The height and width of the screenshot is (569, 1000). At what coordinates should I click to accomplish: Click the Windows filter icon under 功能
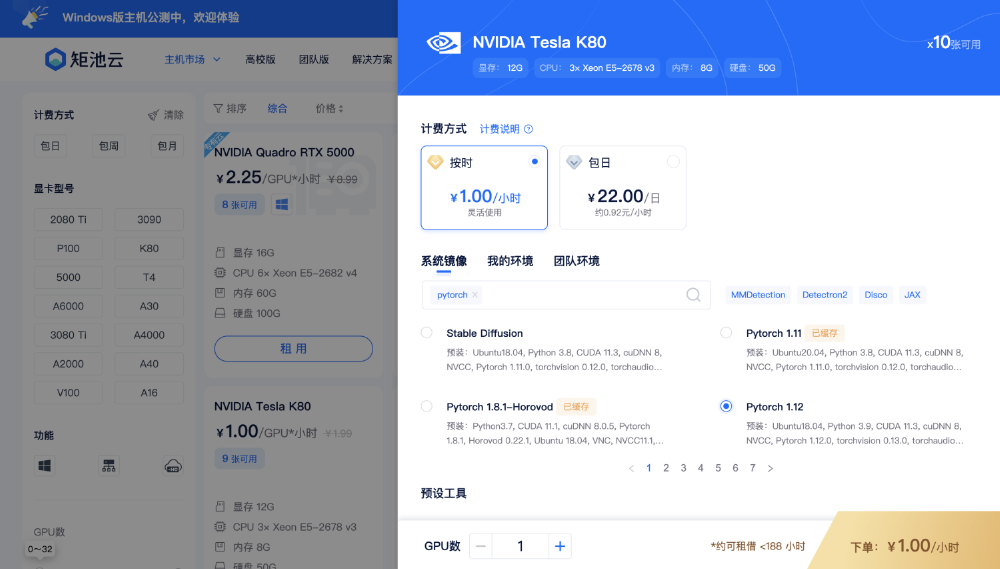[45, 466]
